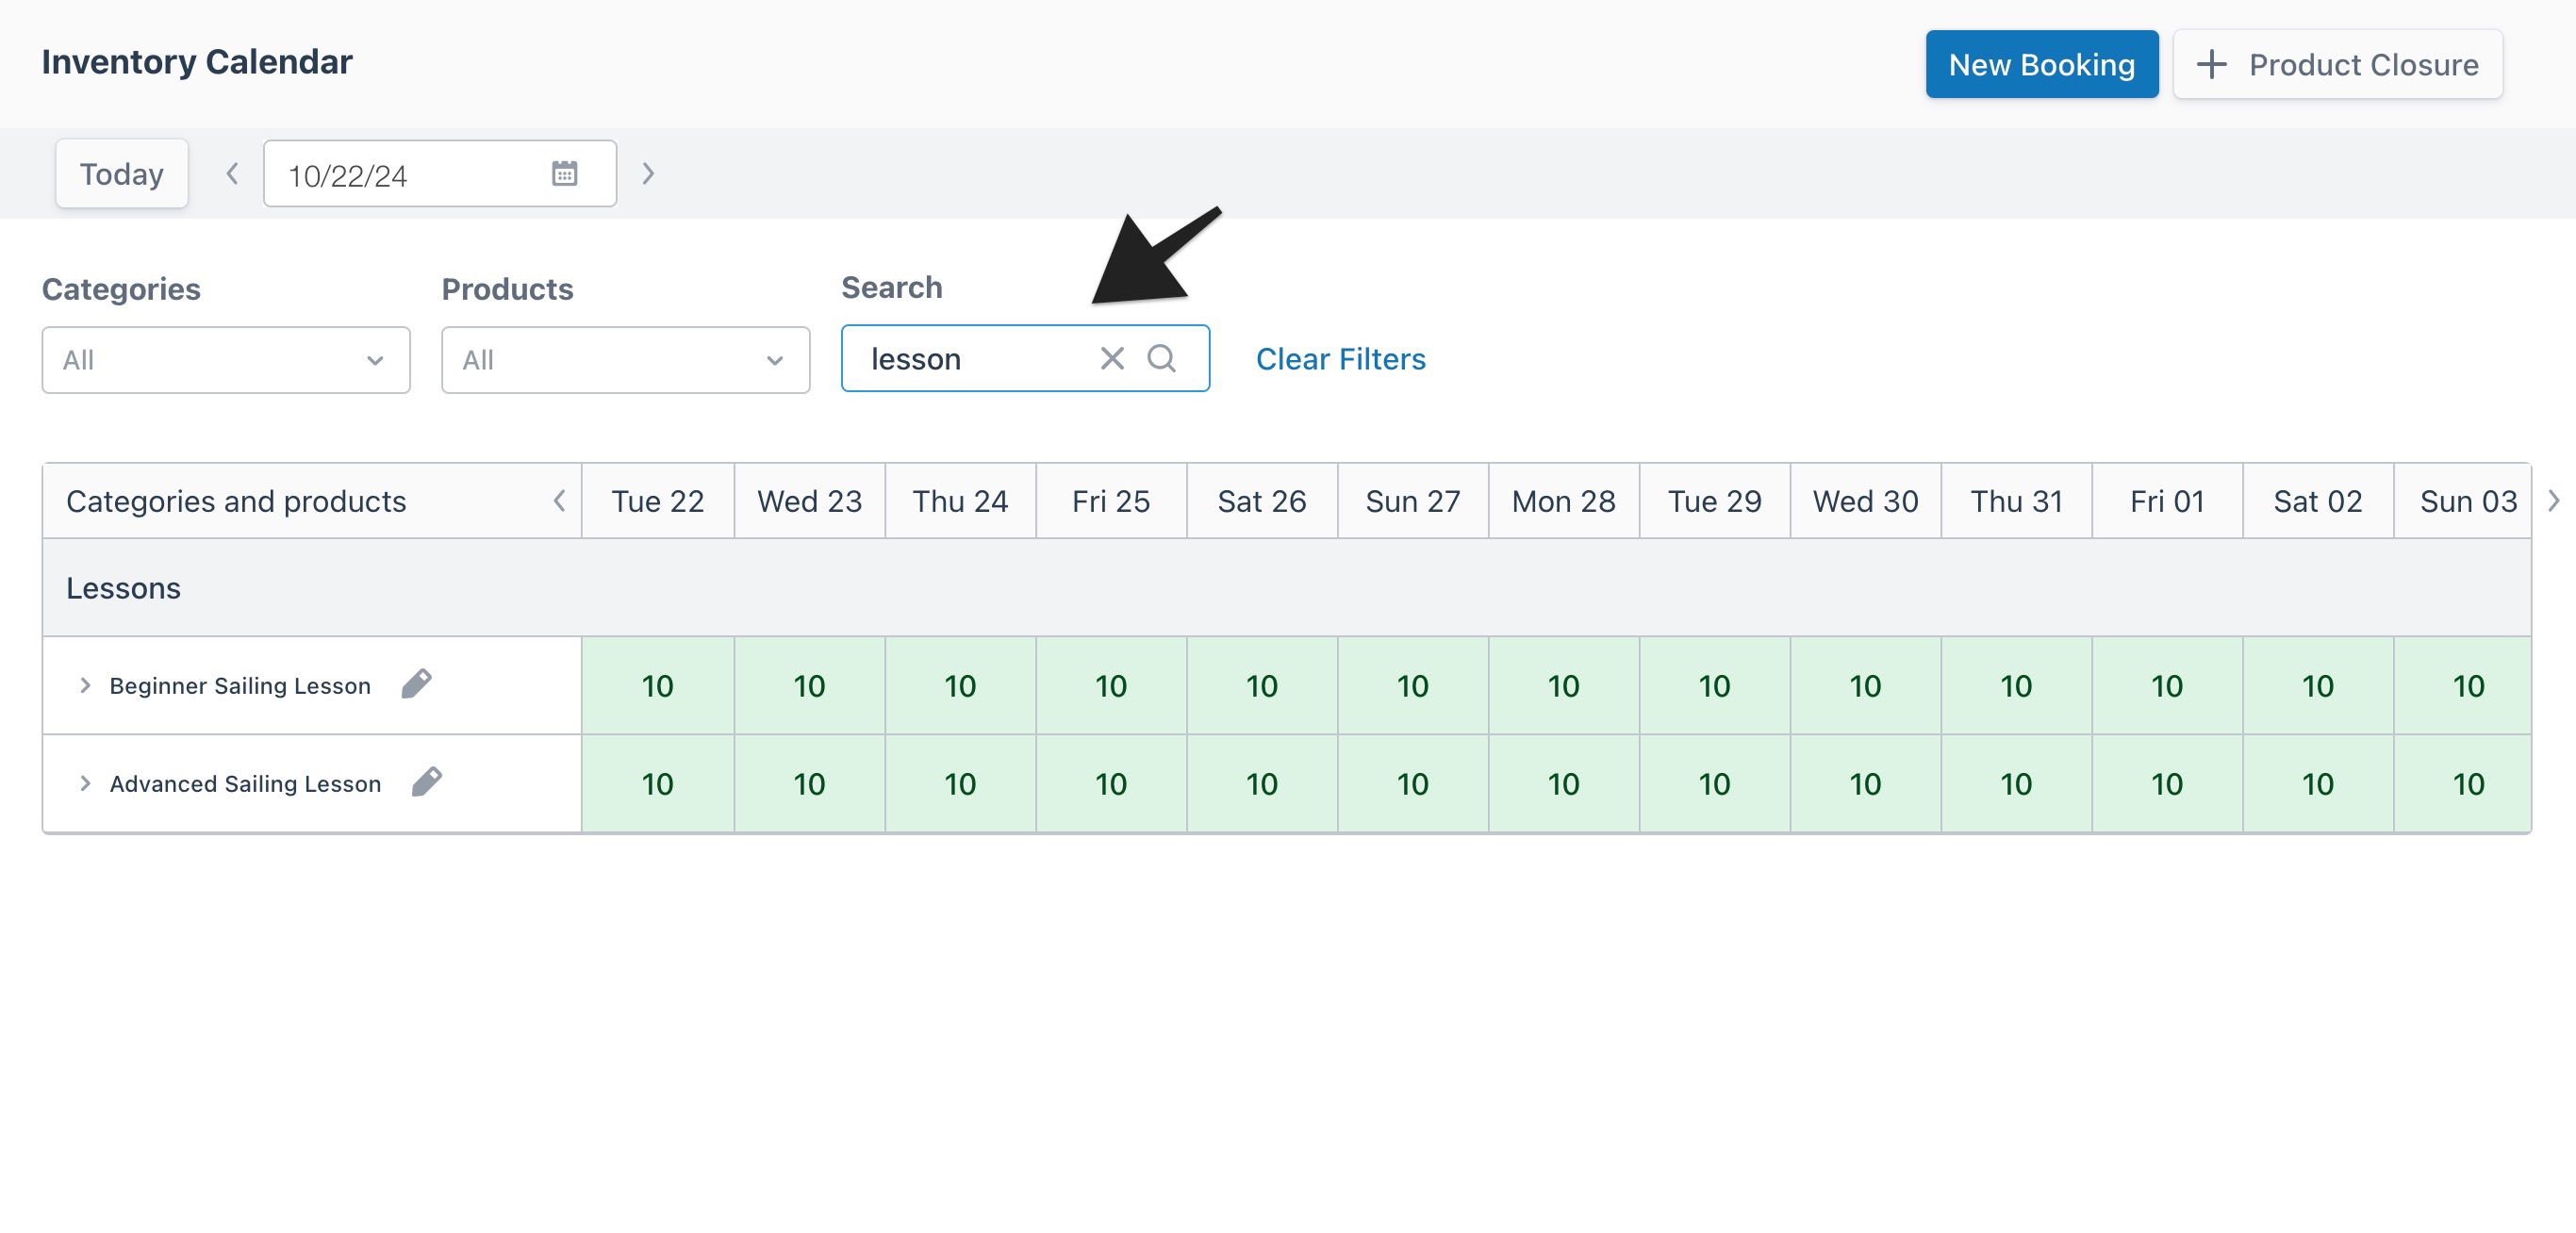Open Beginner Sailing Lesson availability on Tue 22
Image resolution: width=2576 pixels, height=1233 pixels.
pyautogui.click(x=658, y=686)
